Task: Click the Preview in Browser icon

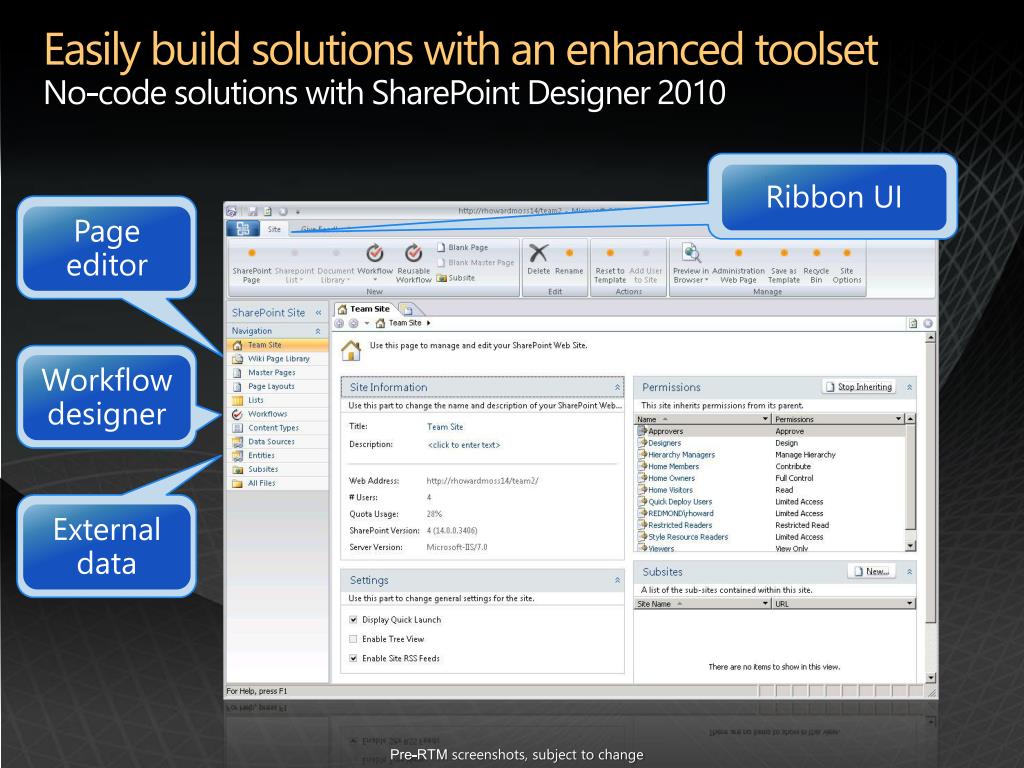Action: 691,252
